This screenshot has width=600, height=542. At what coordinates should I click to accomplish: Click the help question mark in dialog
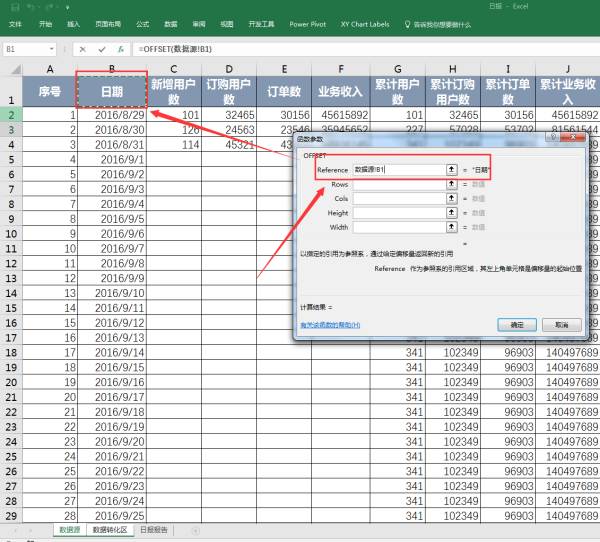point(553,137)
